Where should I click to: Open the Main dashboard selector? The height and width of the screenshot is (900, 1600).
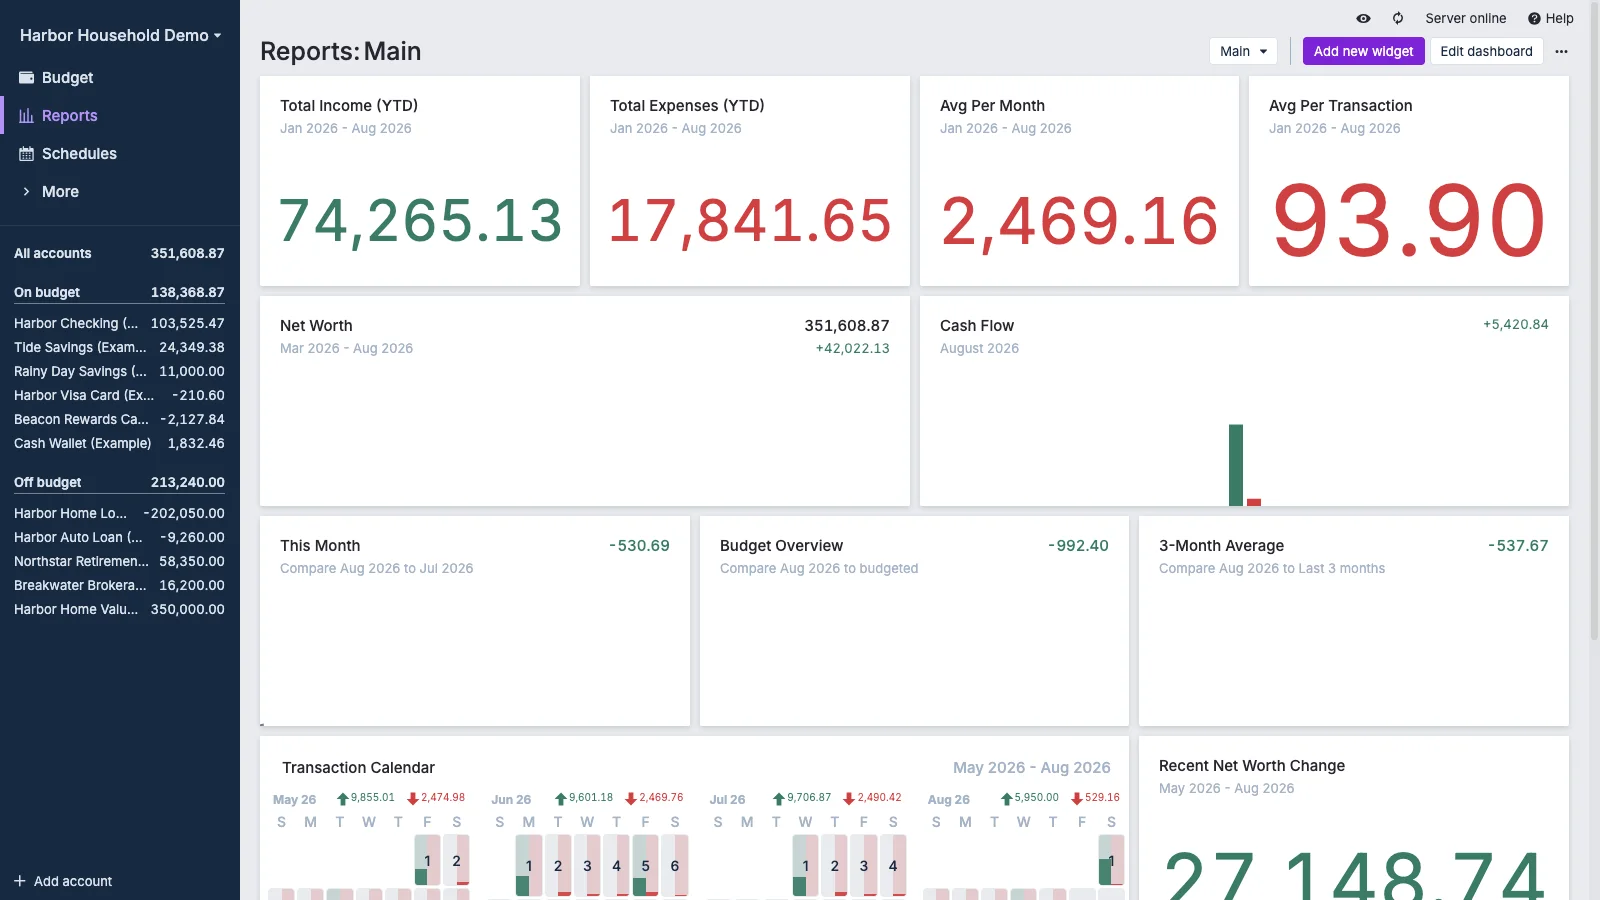1243,51
